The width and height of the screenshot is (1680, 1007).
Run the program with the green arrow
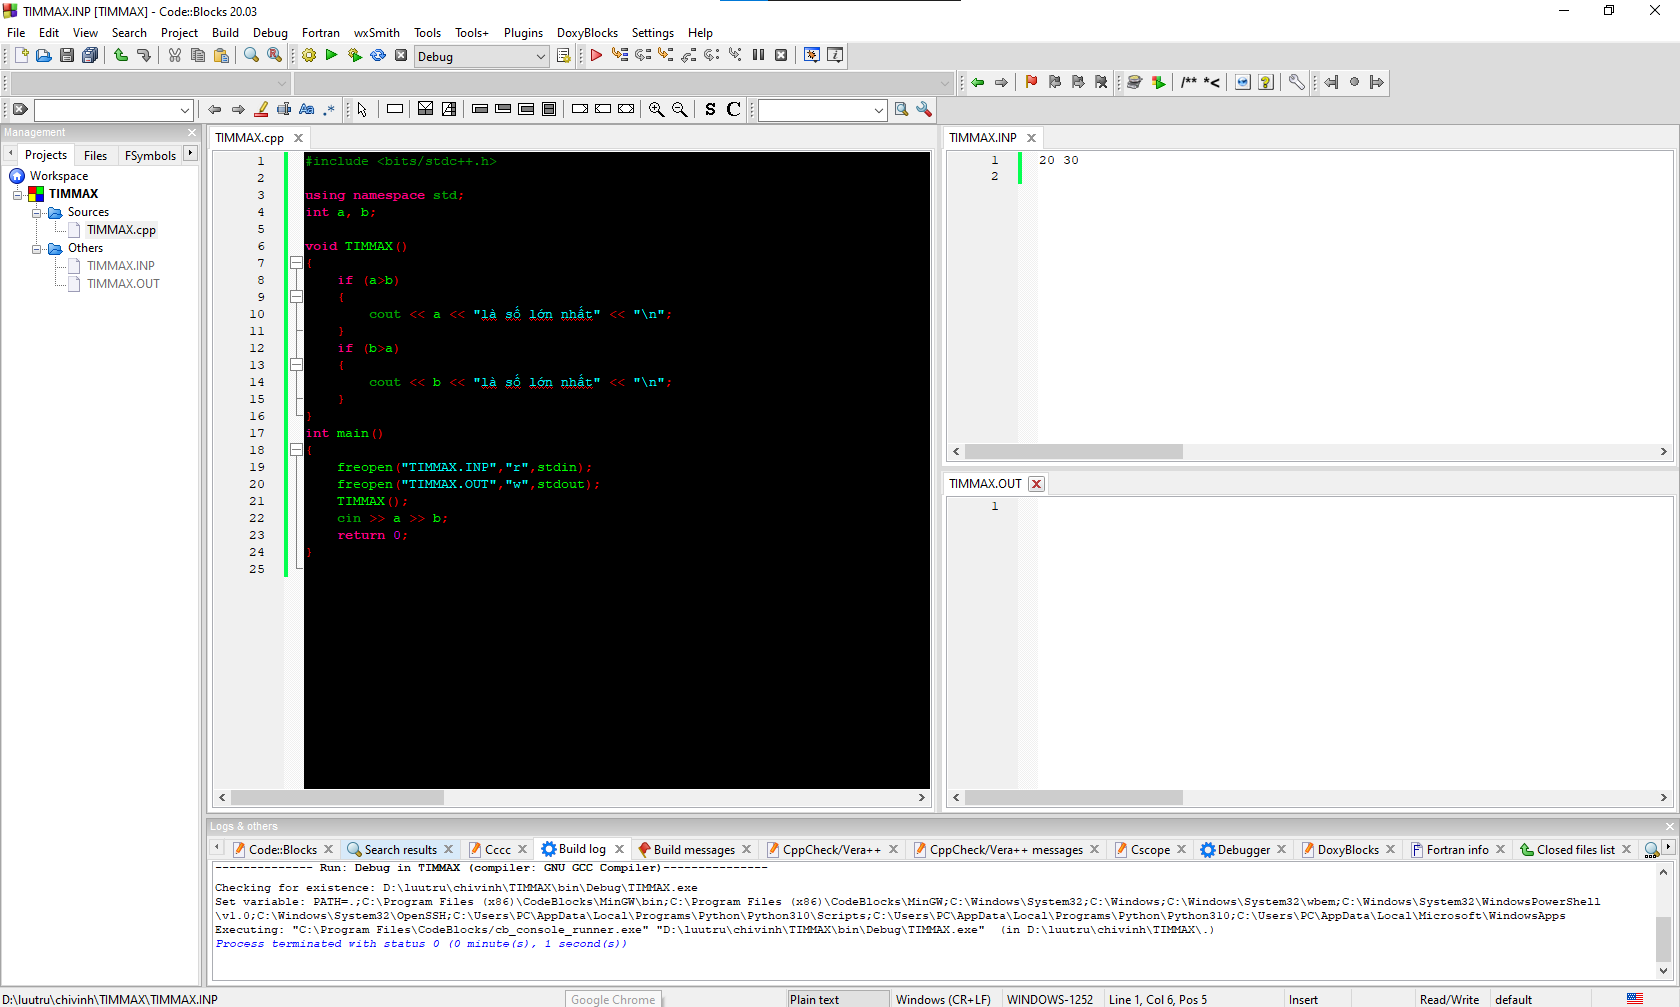[x=332, y=56]
